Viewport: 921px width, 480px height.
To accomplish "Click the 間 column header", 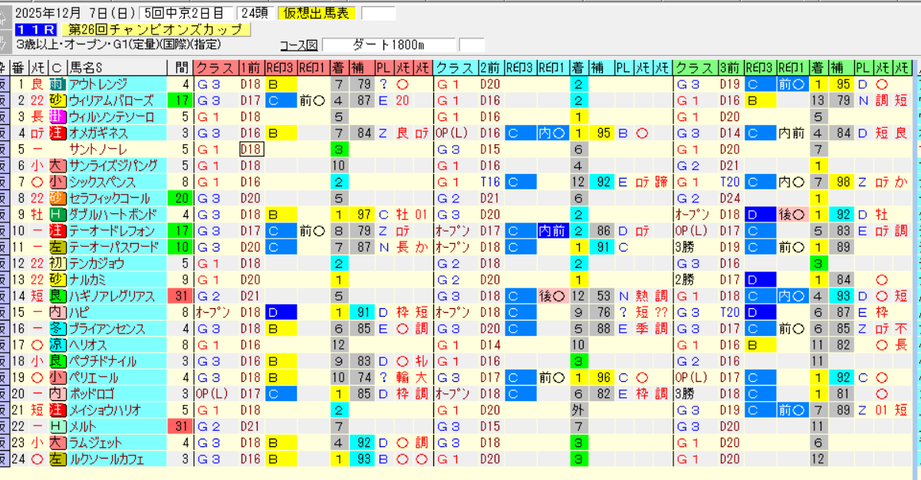I will [x=180, y=68].
